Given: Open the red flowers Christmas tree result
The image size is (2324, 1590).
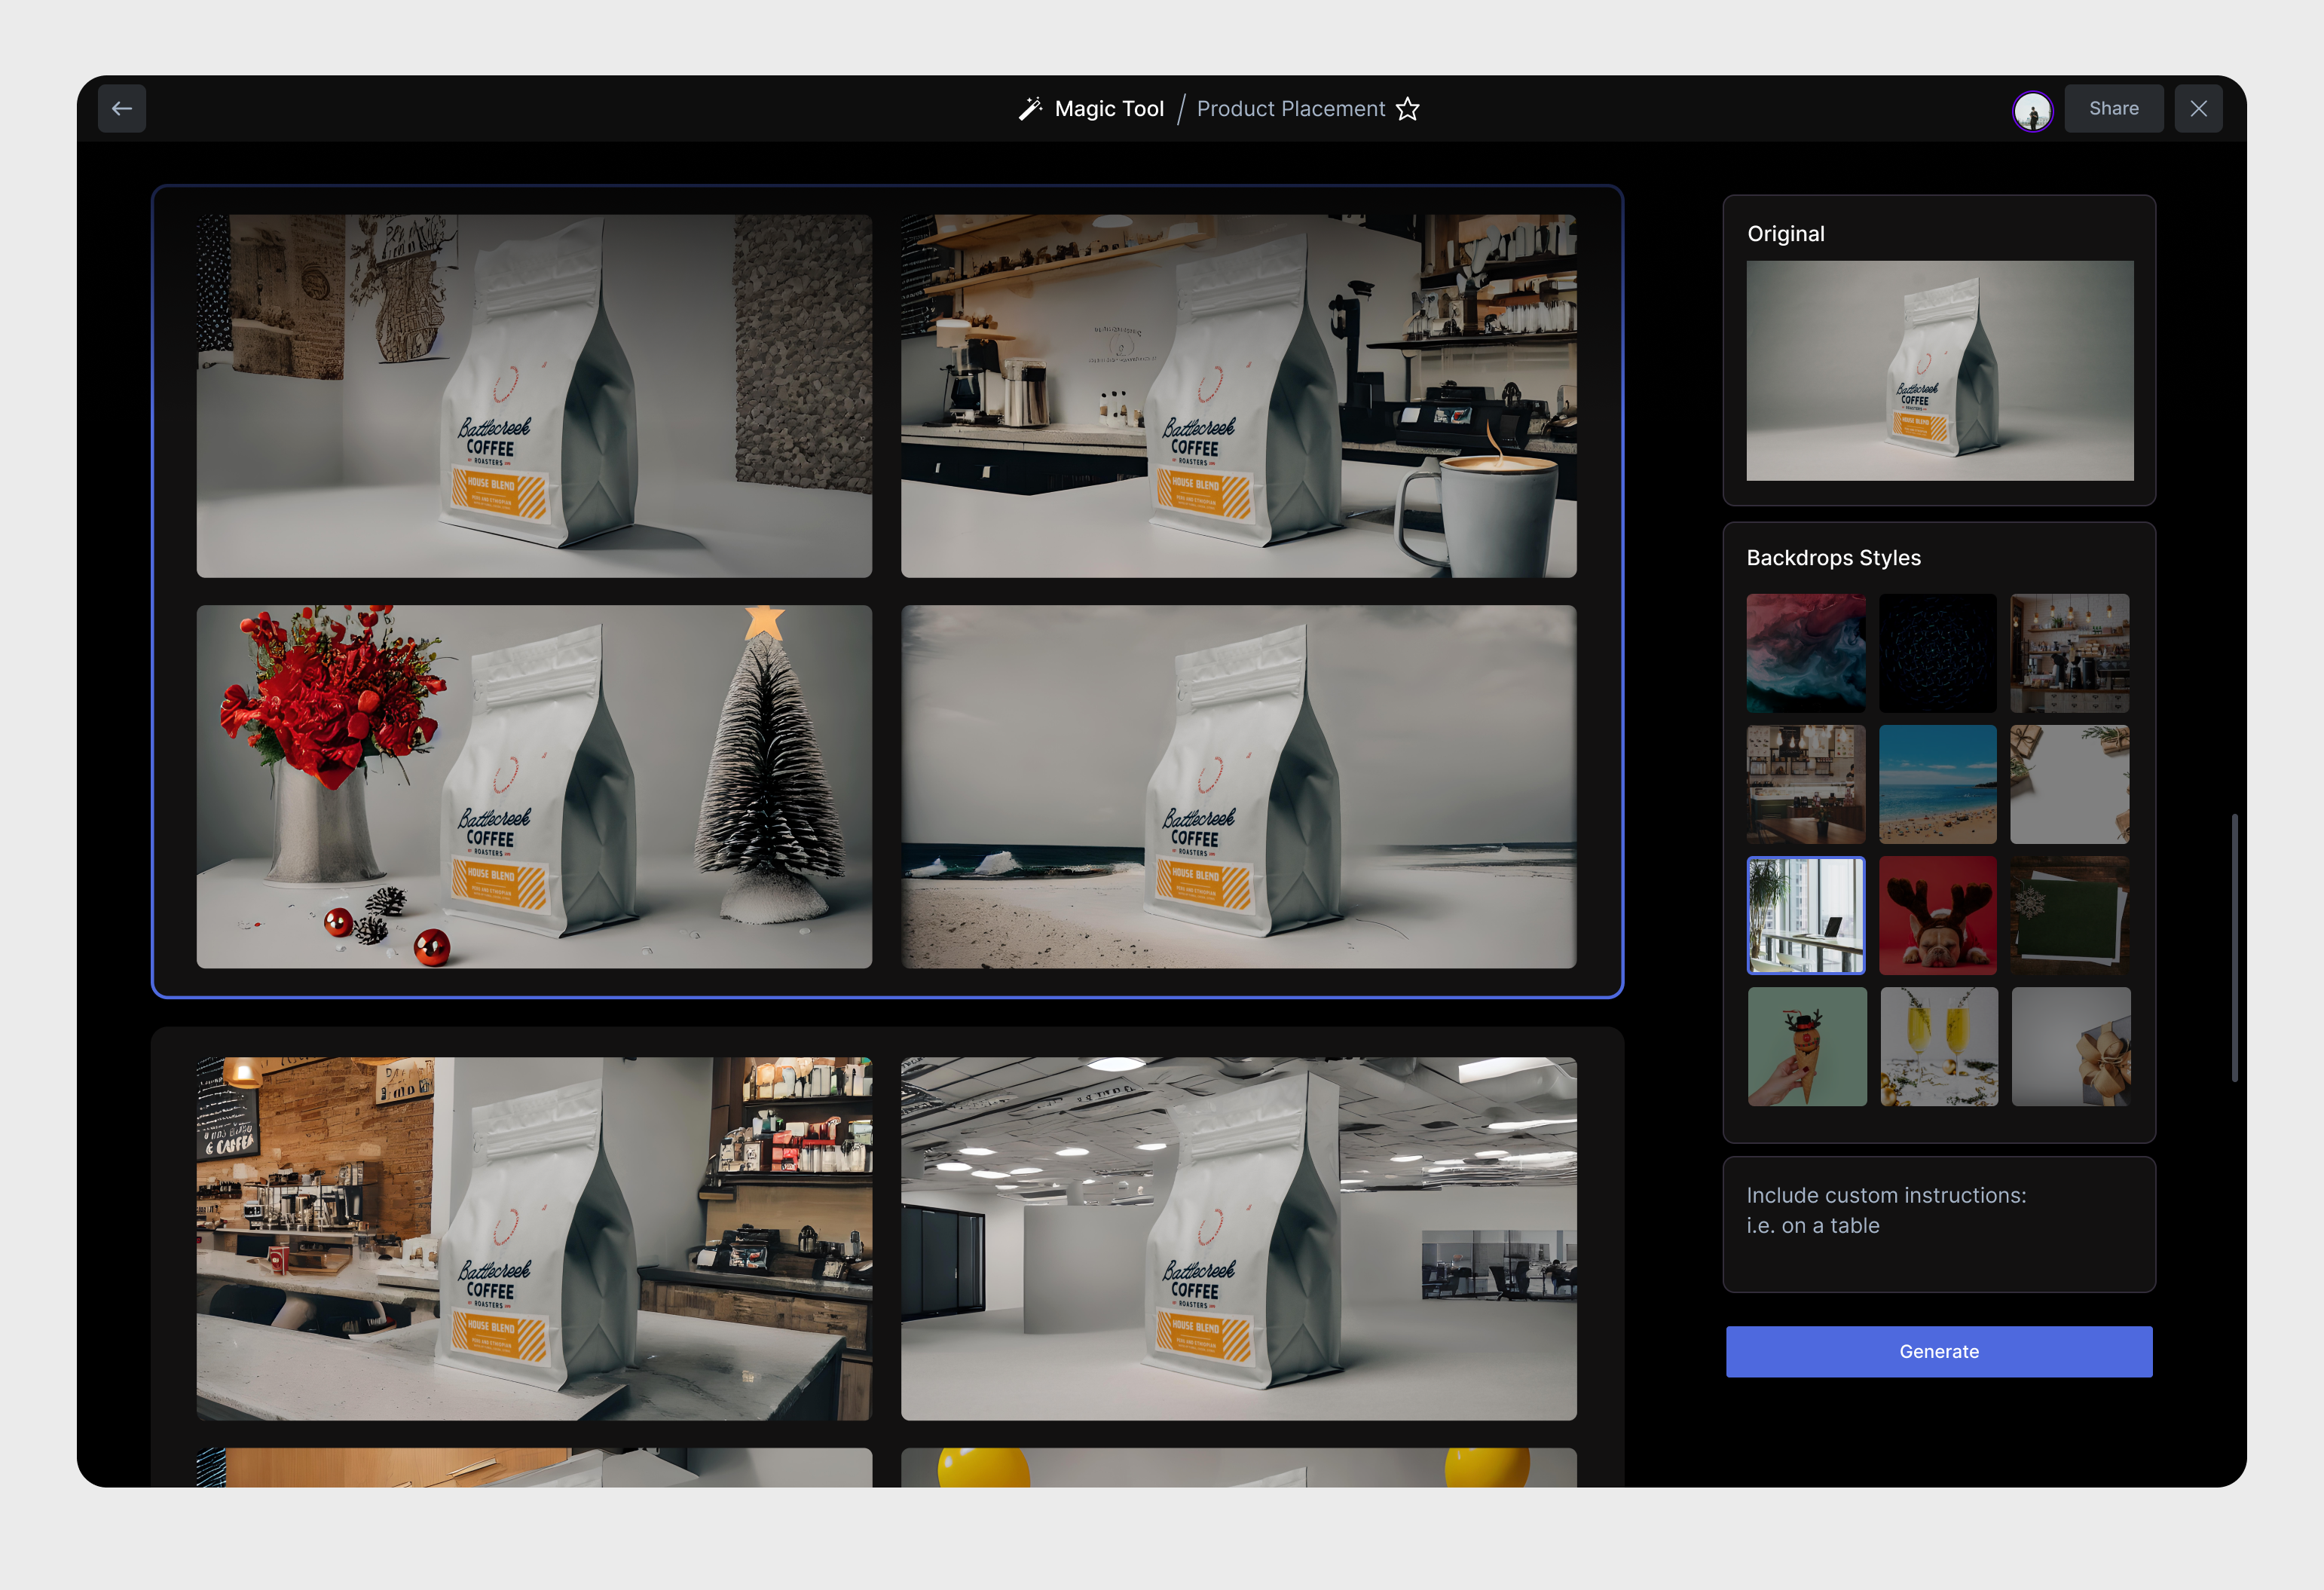Looking at the screenshot, I should point(534,787).
